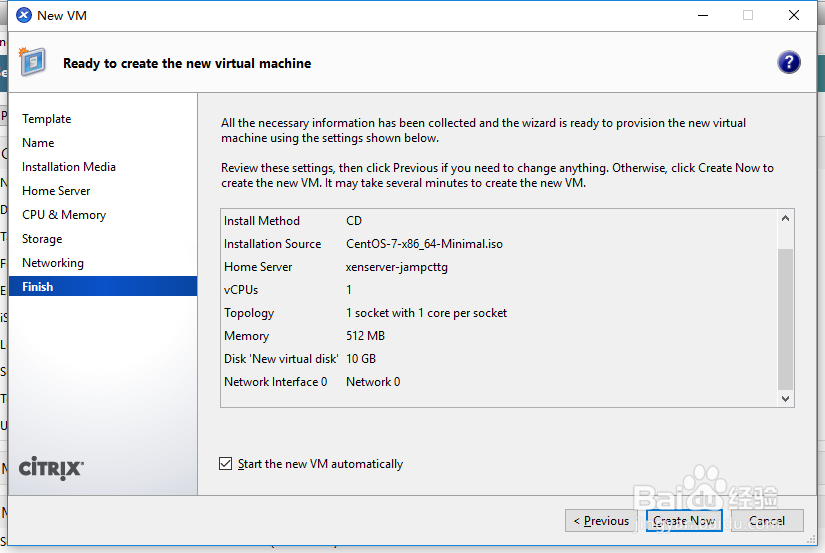Click the Previous button
825x553 pixels.
pos(601,520)
